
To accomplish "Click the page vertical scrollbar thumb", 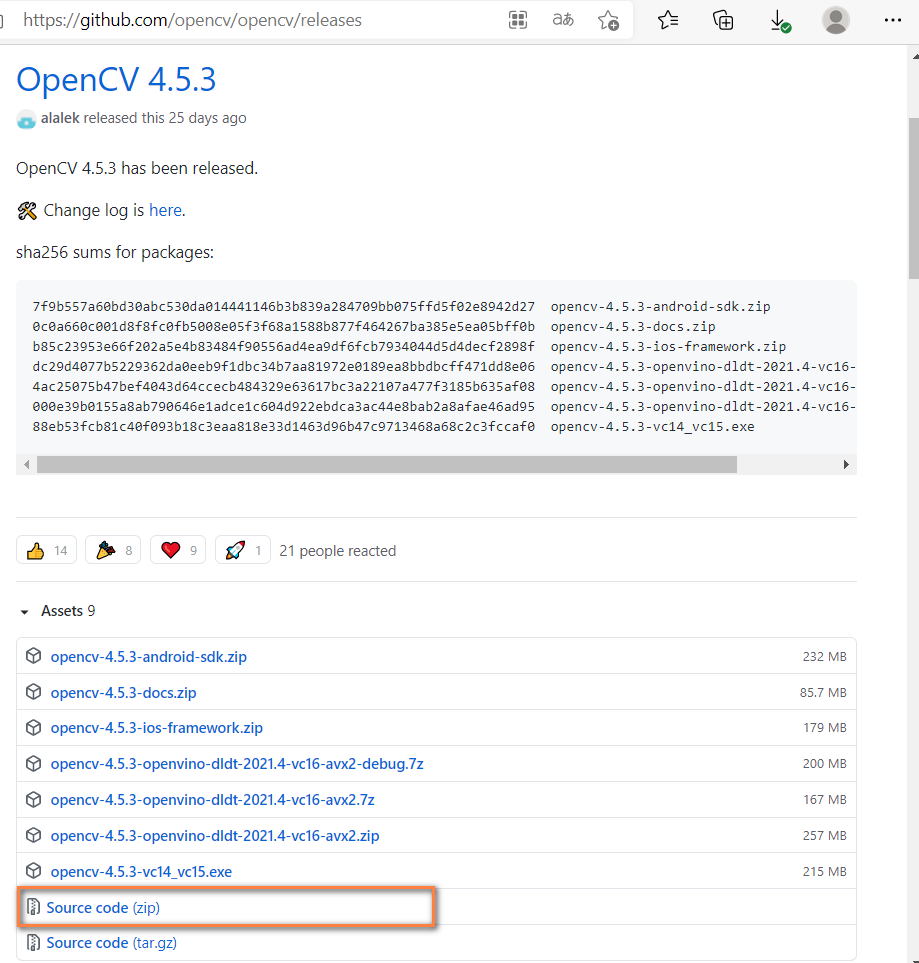I will pos(913,198).
